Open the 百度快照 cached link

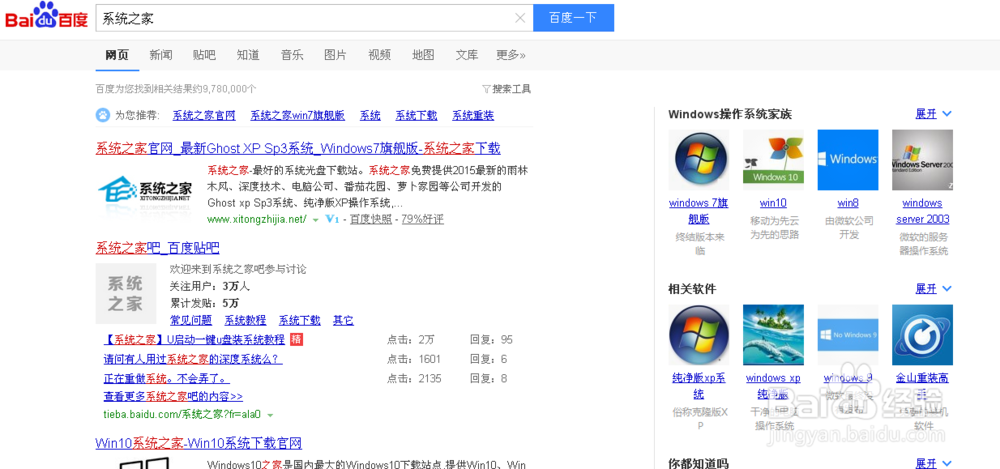tap(370, 220)
